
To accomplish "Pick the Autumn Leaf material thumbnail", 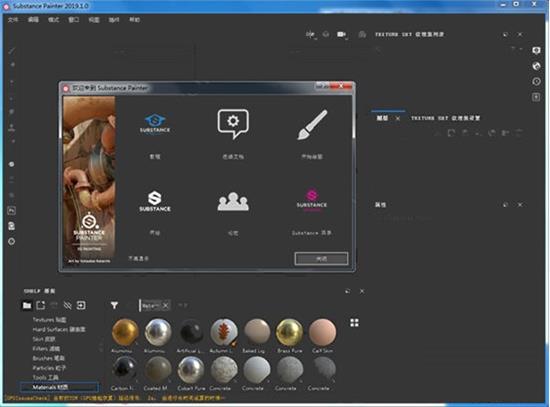I will tap(224, 332).
